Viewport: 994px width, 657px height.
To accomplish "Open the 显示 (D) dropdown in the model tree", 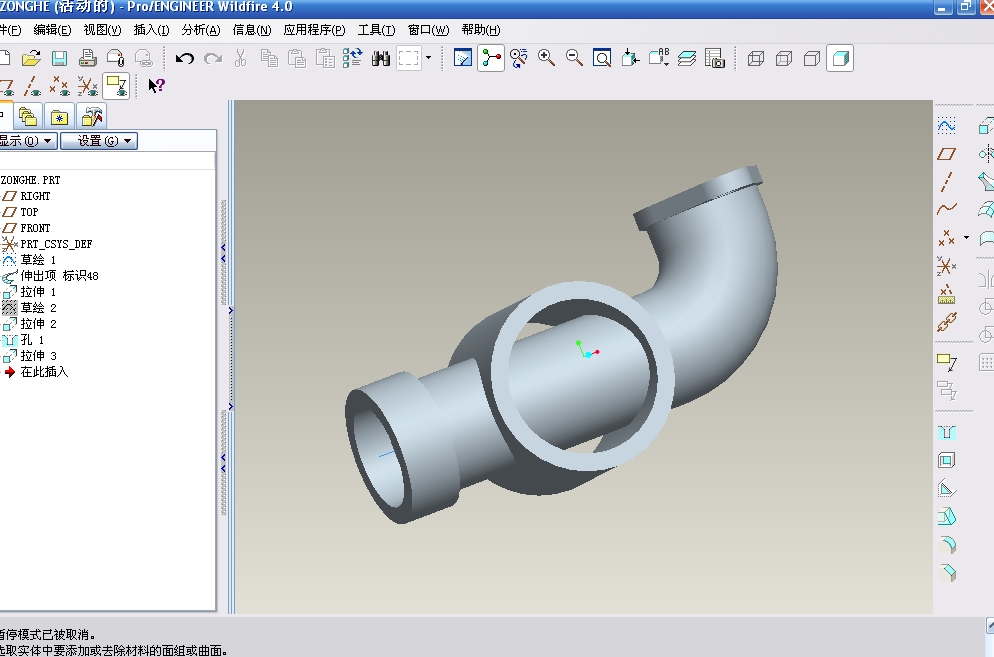I will [x=28, y=141].
